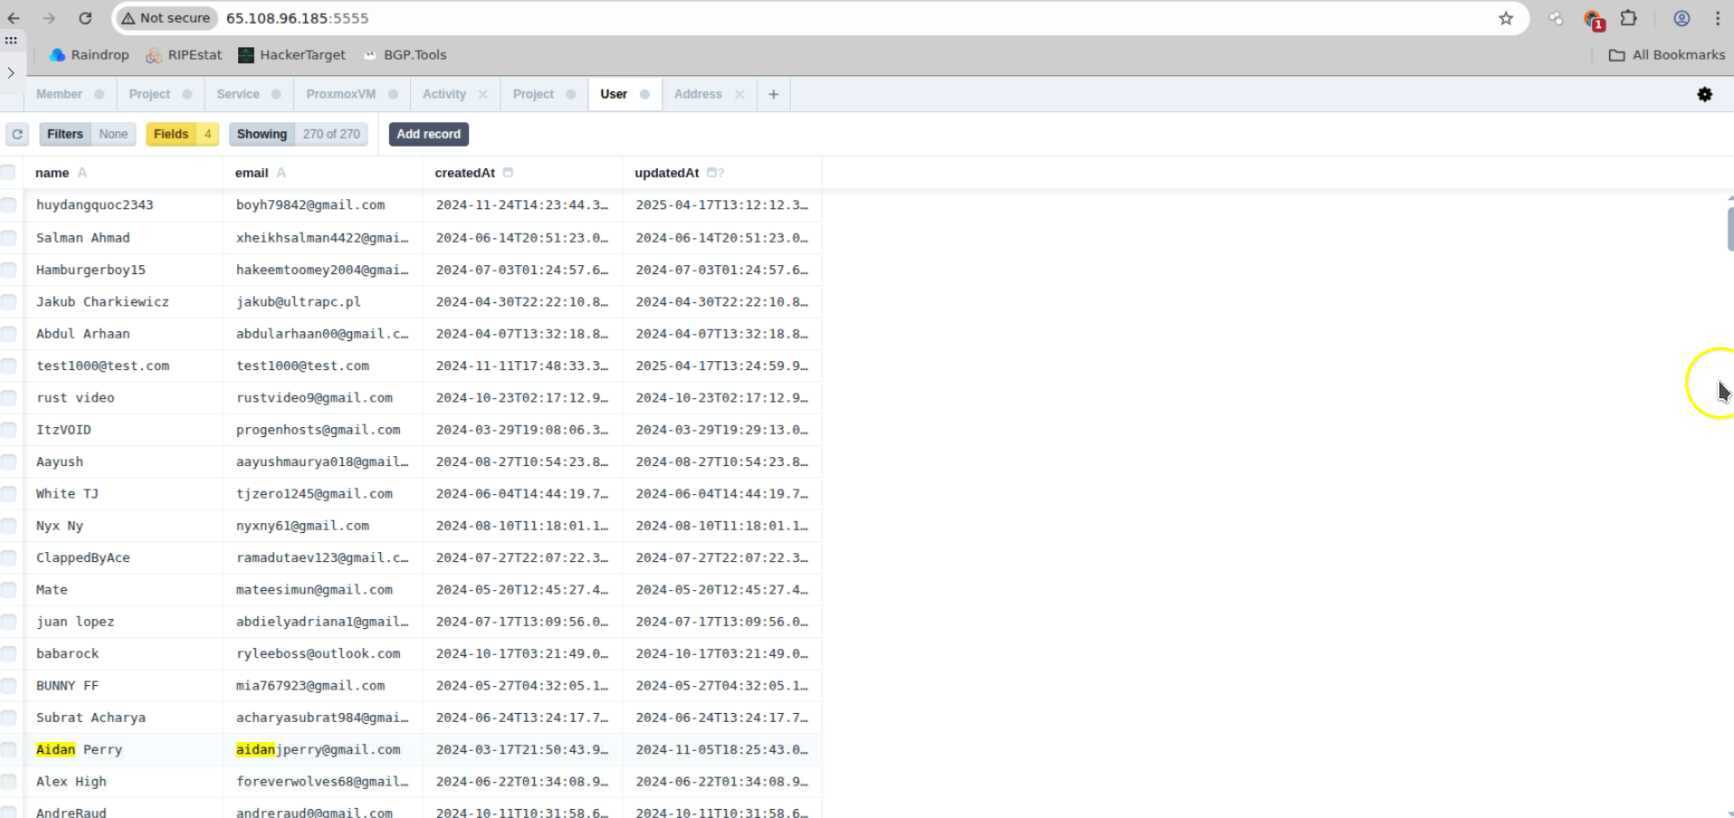Click the vertical scrollbar thumb
Image resolution: width=1734 pixels, height=818 pixels.
(x=1730, y=228)
